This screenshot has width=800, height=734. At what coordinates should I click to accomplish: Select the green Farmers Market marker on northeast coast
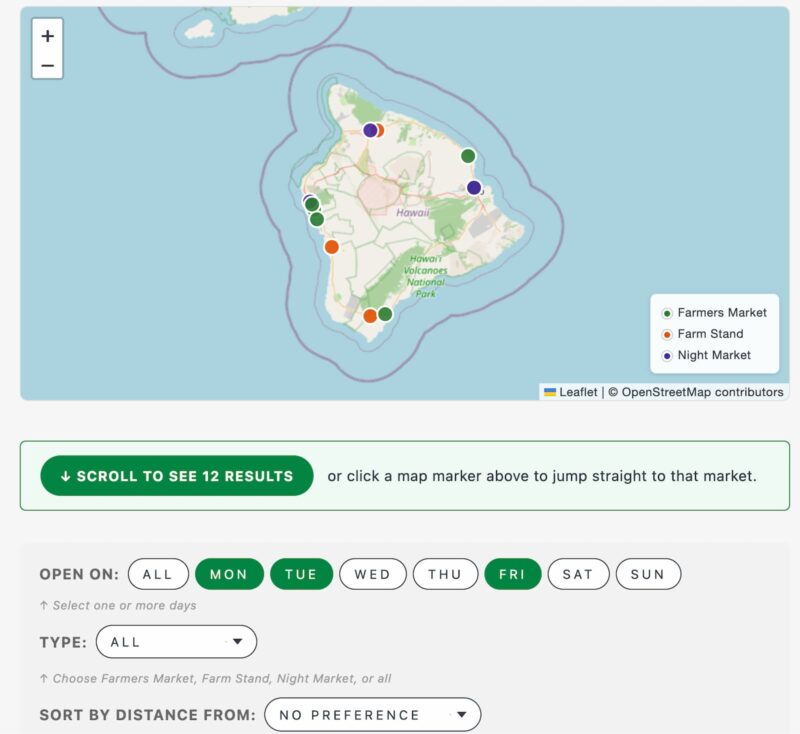[x=468, y=156]
